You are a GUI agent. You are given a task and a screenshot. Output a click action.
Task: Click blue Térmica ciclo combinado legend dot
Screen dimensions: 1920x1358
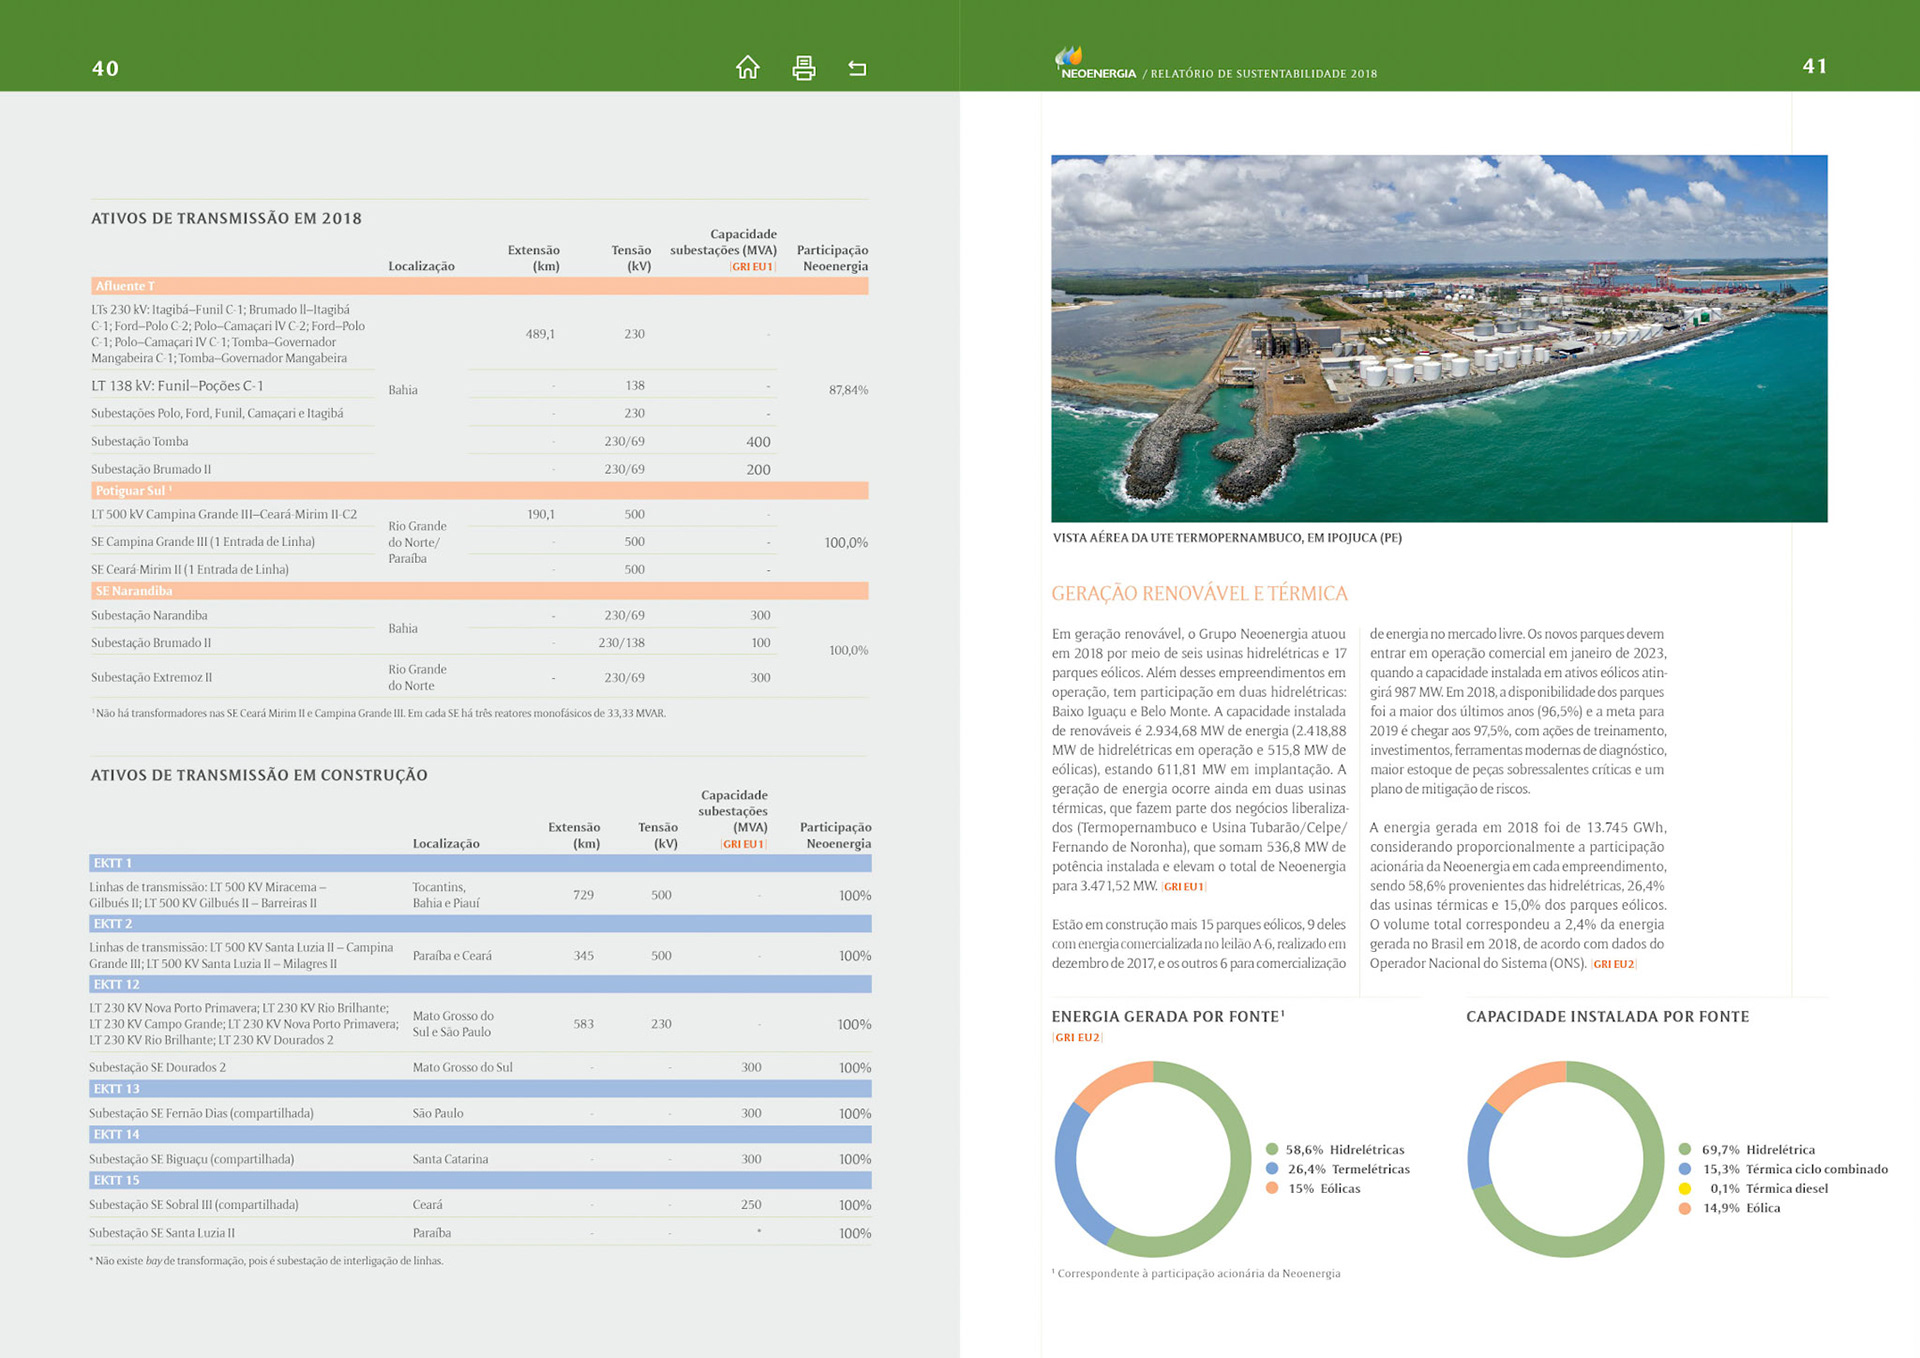pos(1685,1169)
